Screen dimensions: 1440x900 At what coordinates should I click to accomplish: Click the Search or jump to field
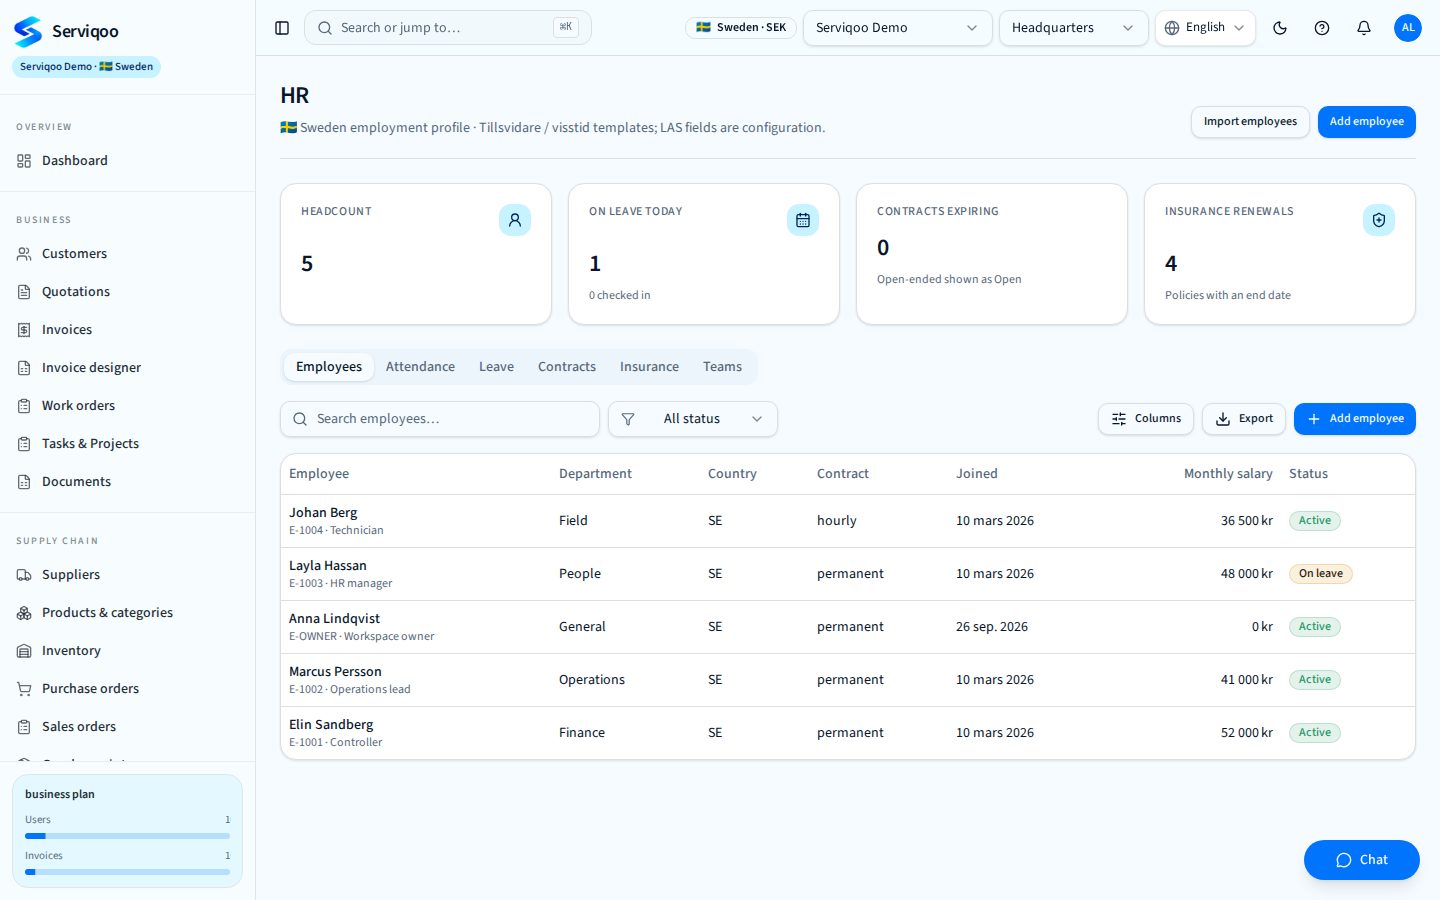click(x=448, y=28)
